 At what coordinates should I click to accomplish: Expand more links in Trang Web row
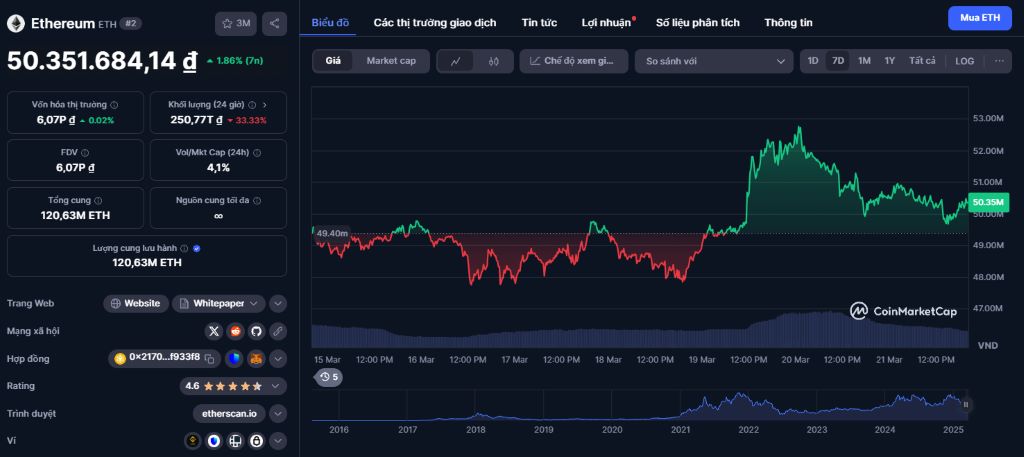coord(278,304)
